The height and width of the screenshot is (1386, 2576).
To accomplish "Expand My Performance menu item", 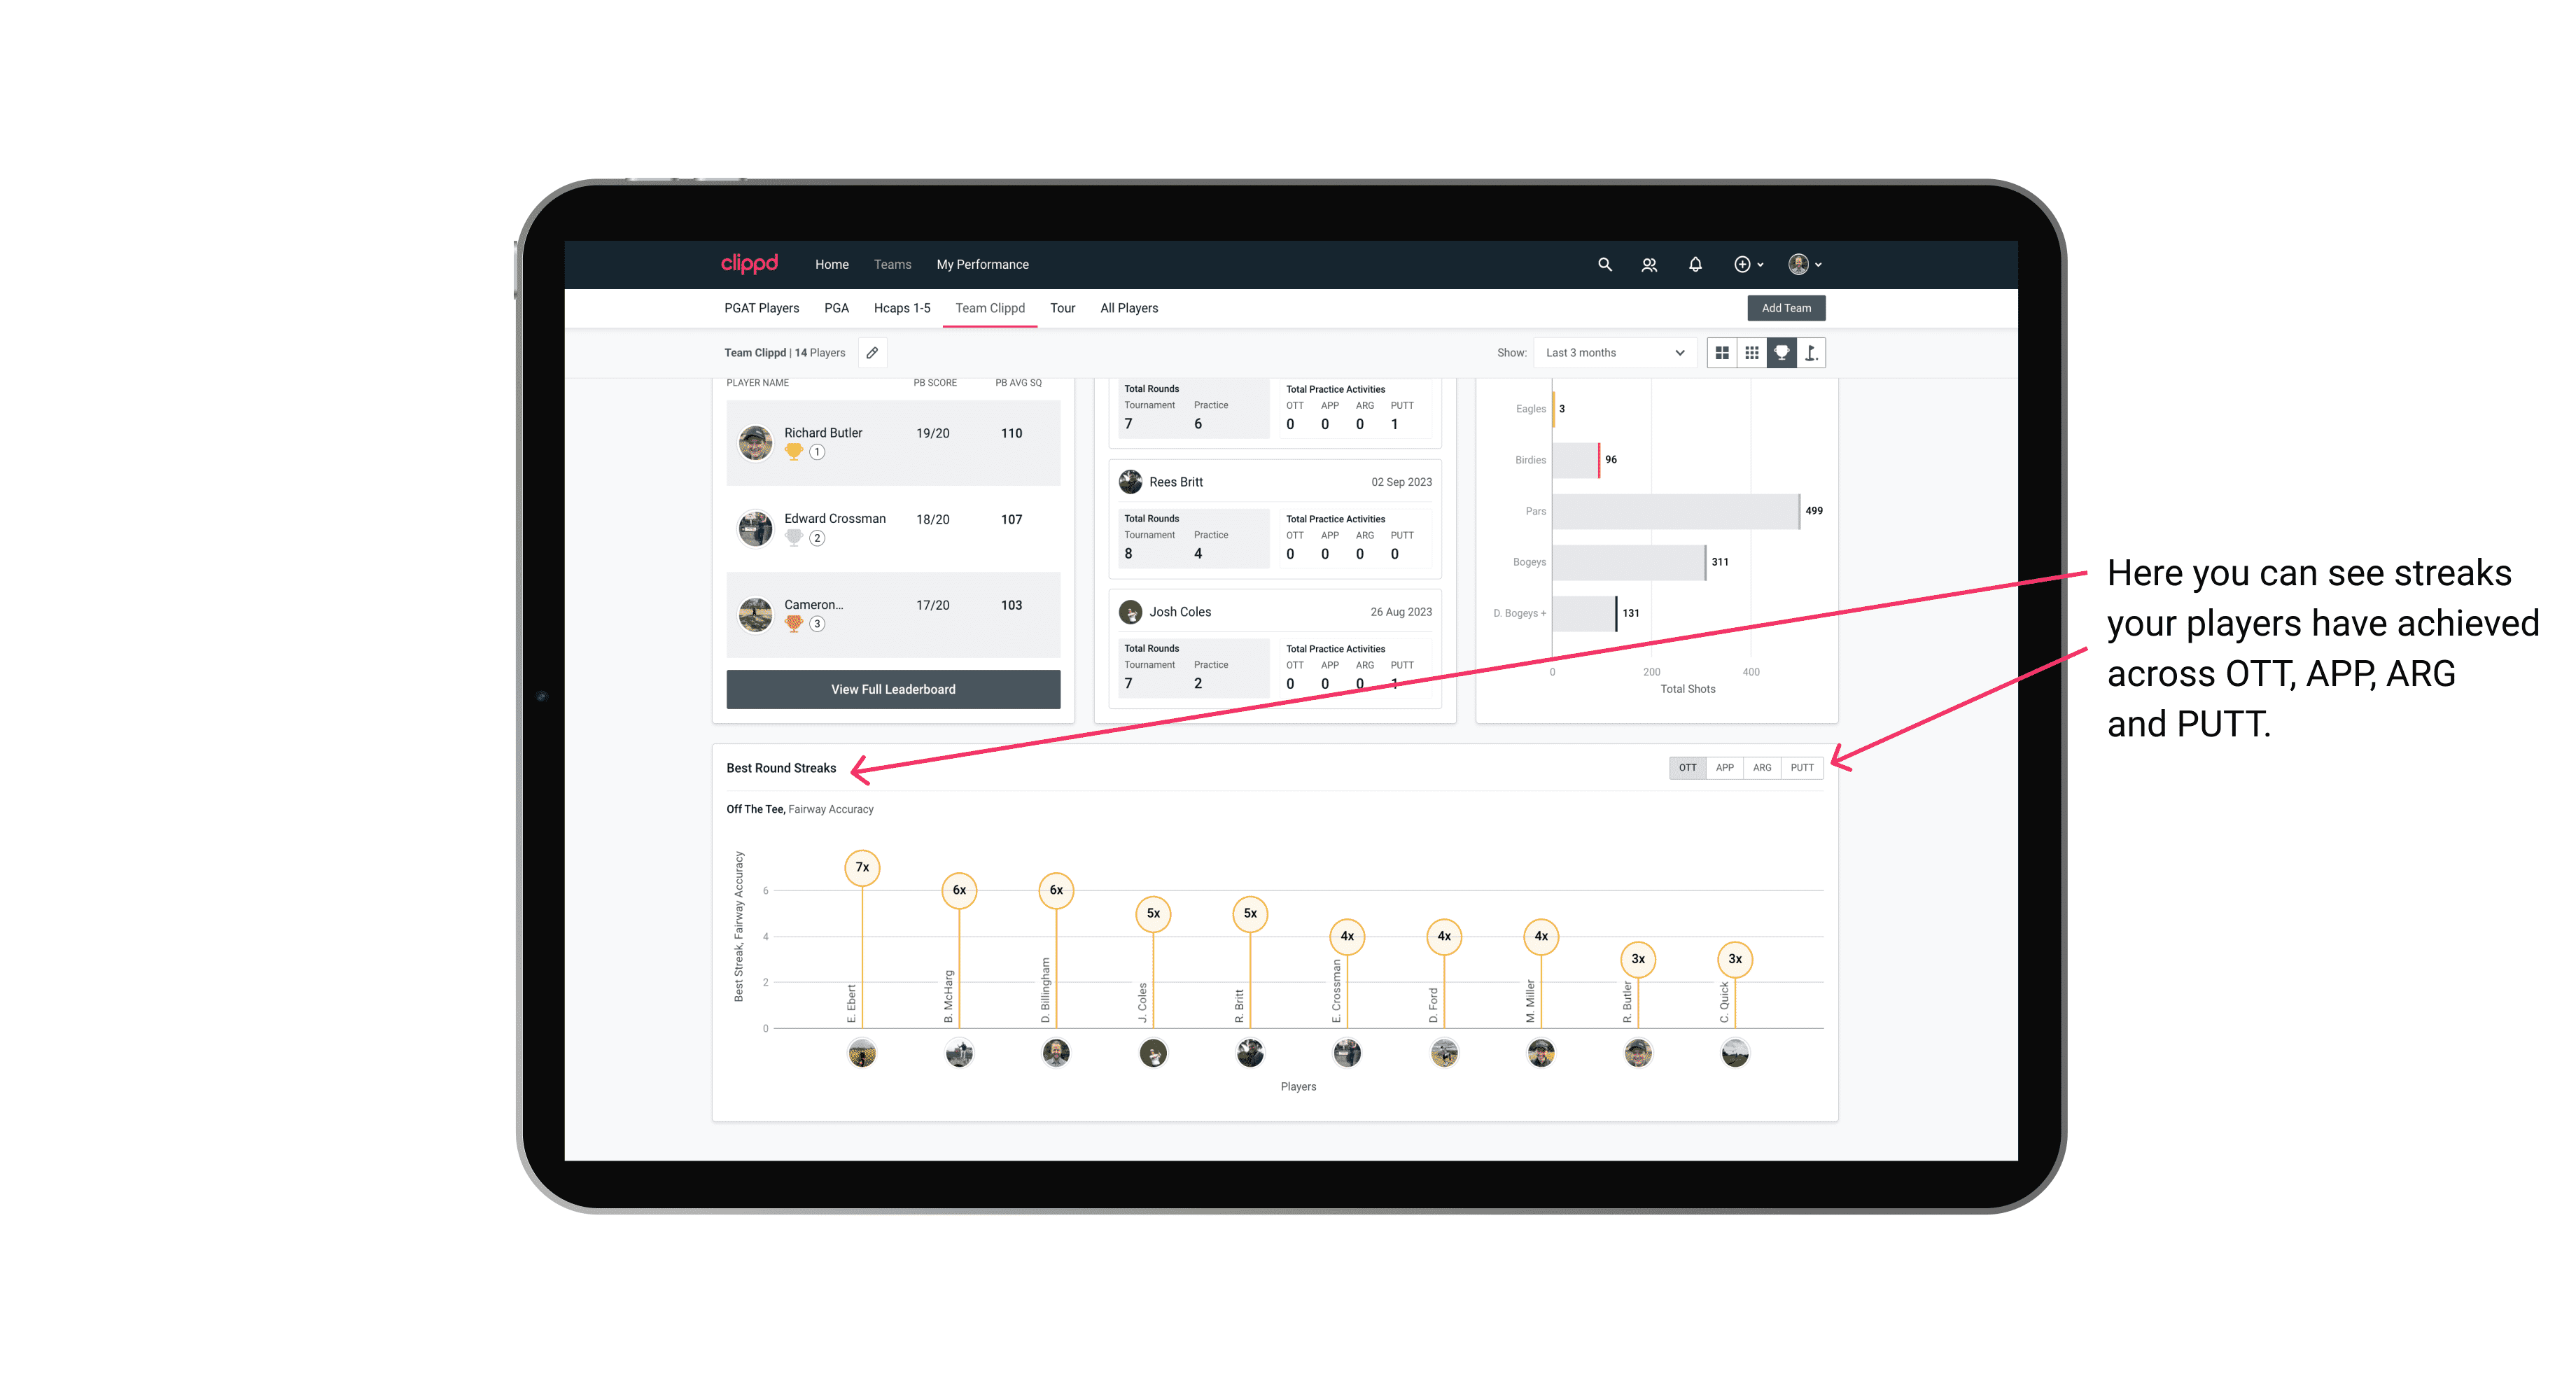I will [x=984, y=265].
